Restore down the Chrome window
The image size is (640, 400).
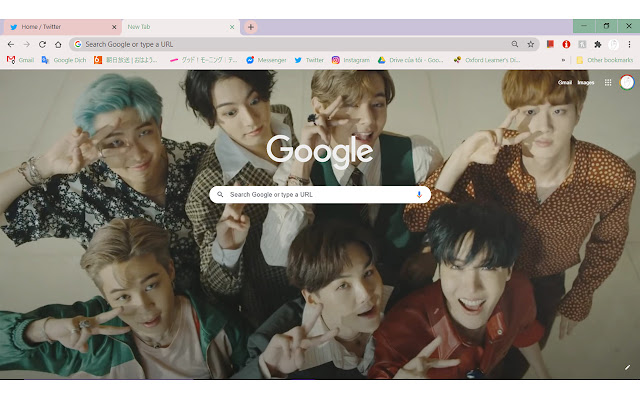pos(606,26)
